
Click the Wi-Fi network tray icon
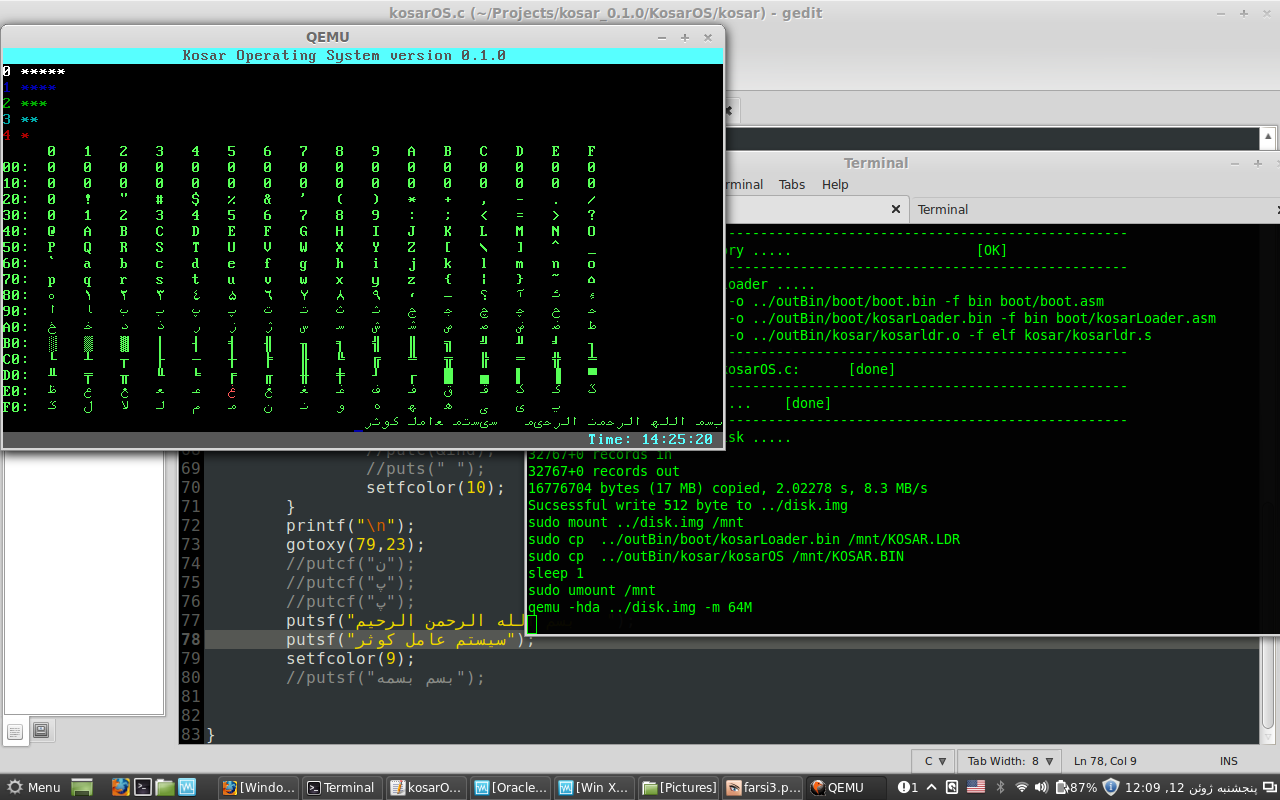pyautogui.click(x=1021, y=787)
